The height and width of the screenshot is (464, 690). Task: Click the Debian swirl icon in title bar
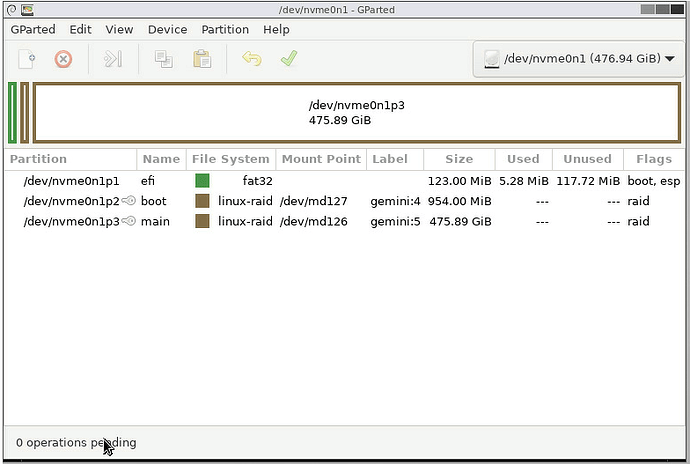12,9
